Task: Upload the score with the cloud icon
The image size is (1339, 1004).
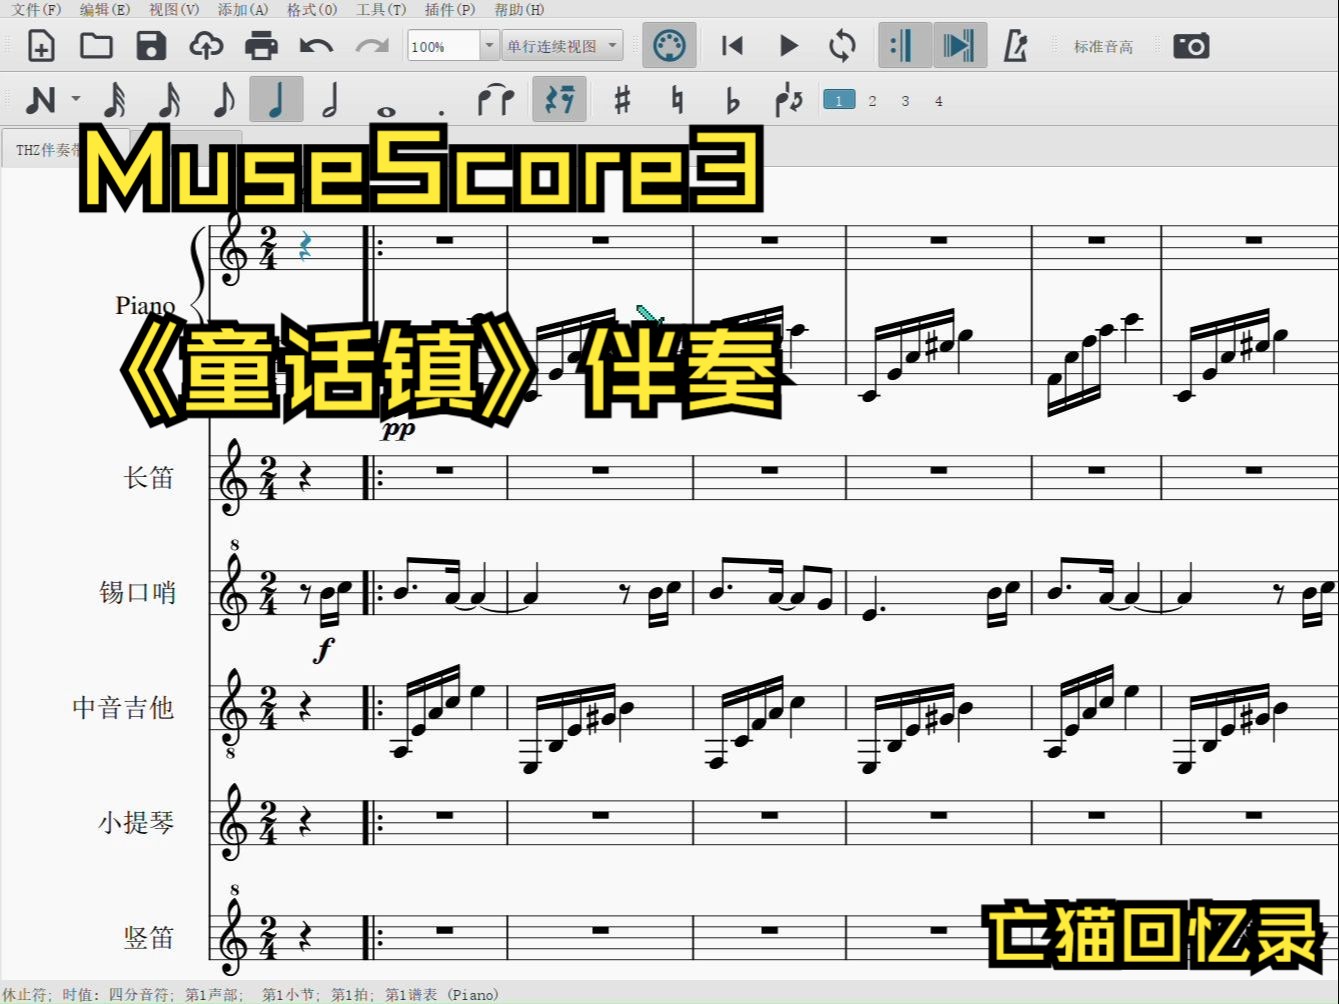Action: 206,46
